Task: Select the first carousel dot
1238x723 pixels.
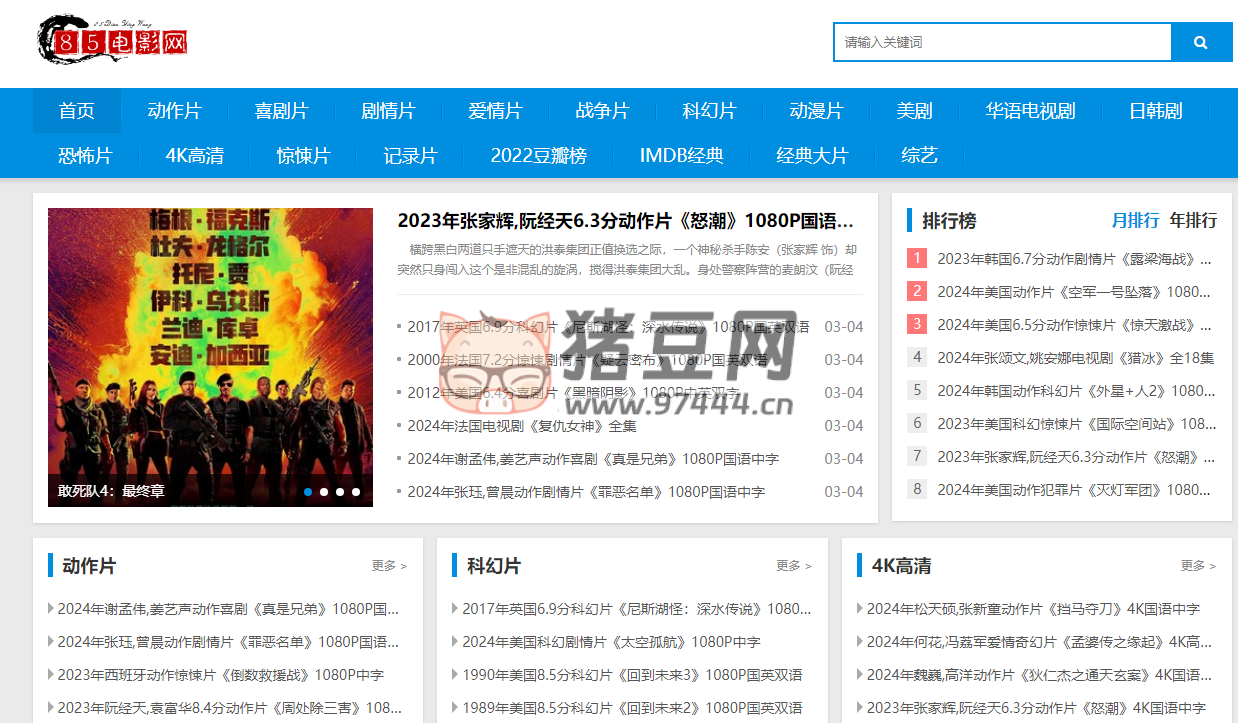Action: [308, 492]
